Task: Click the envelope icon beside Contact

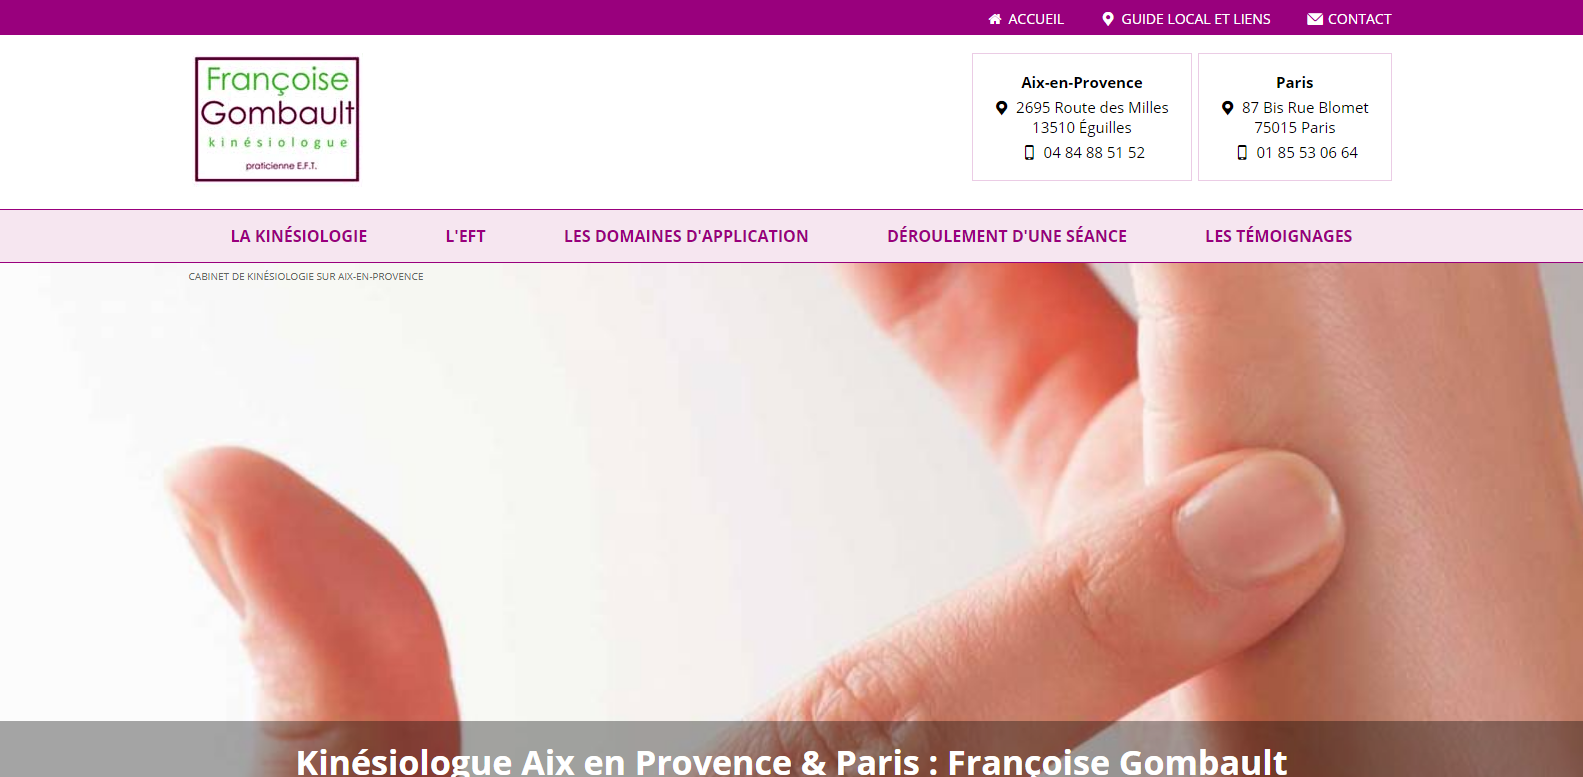Action: tap(1315, 19)
